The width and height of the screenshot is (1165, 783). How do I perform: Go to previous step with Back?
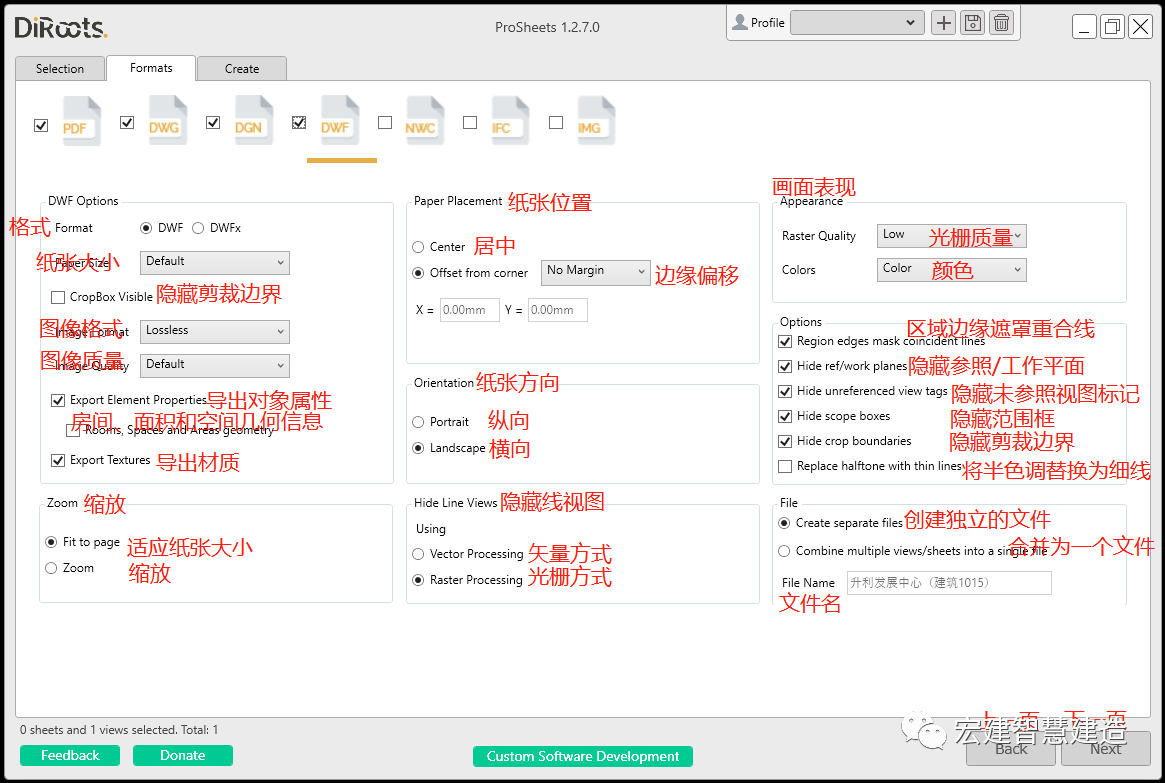tap(1010, 749)
